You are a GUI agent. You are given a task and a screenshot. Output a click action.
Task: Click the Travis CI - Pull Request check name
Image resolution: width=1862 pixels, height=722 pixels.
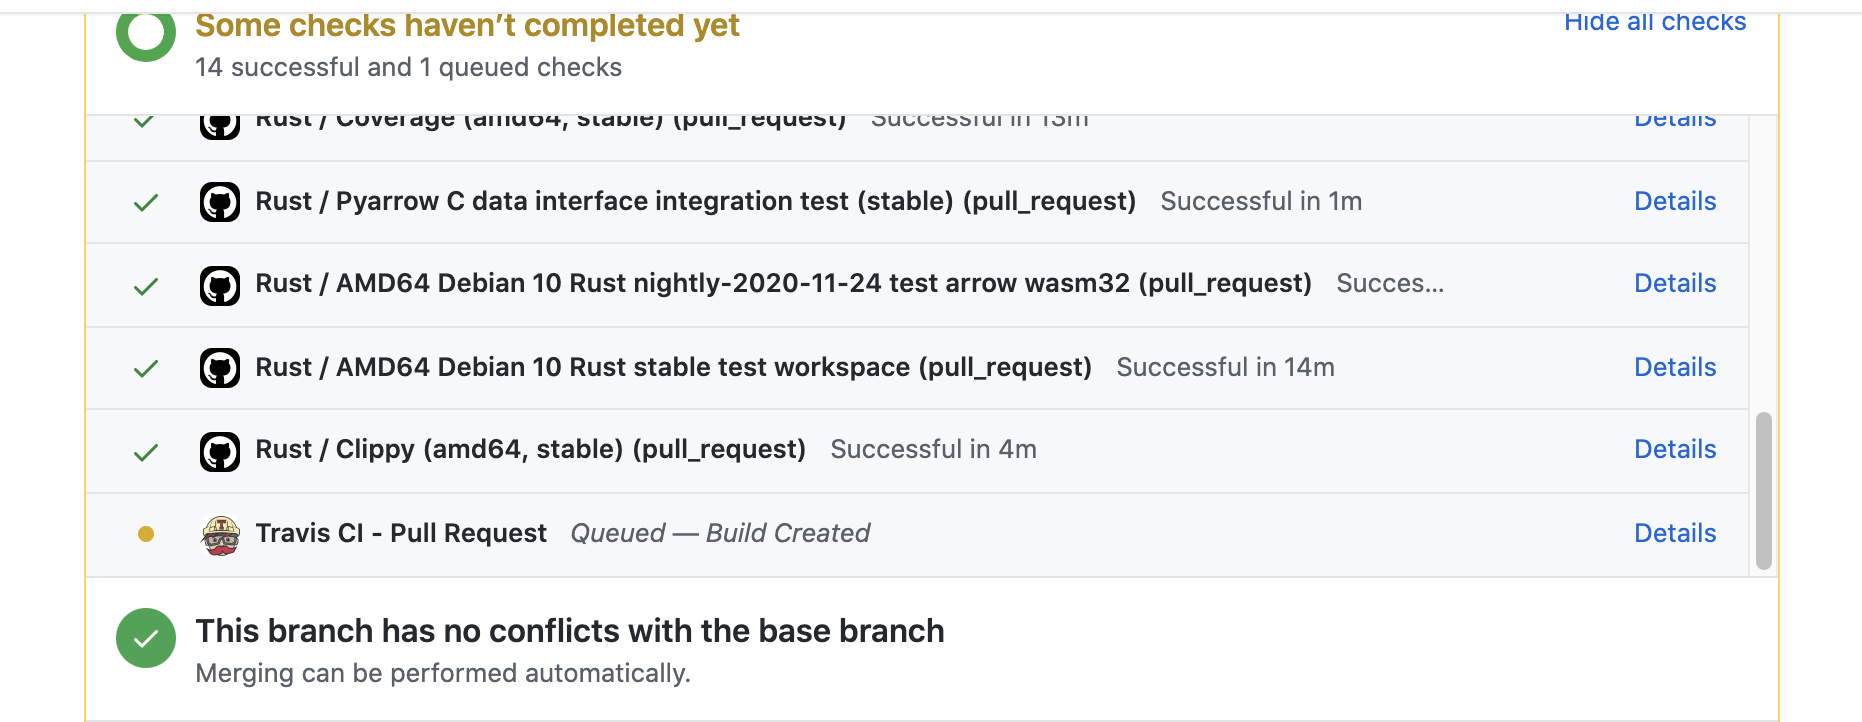(401, 533)
